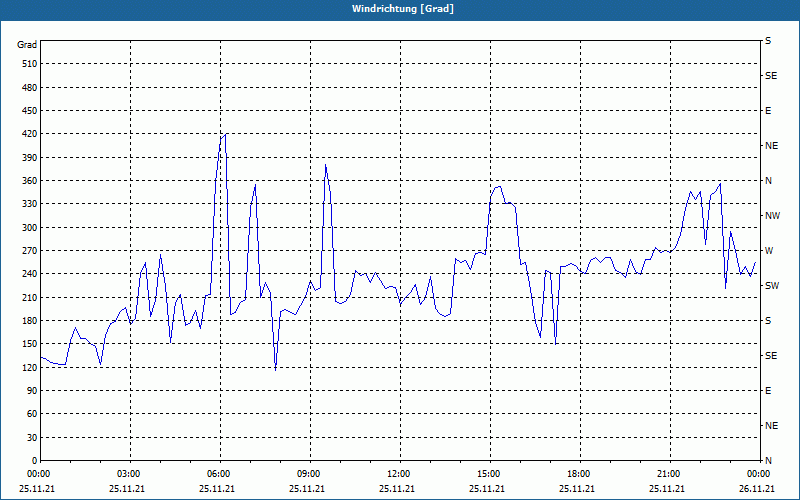Image resolution: width=800 pixels, height=500 pixels.
Task: Select the first 00:00 label starting the time axis
Action: [39, 474]
